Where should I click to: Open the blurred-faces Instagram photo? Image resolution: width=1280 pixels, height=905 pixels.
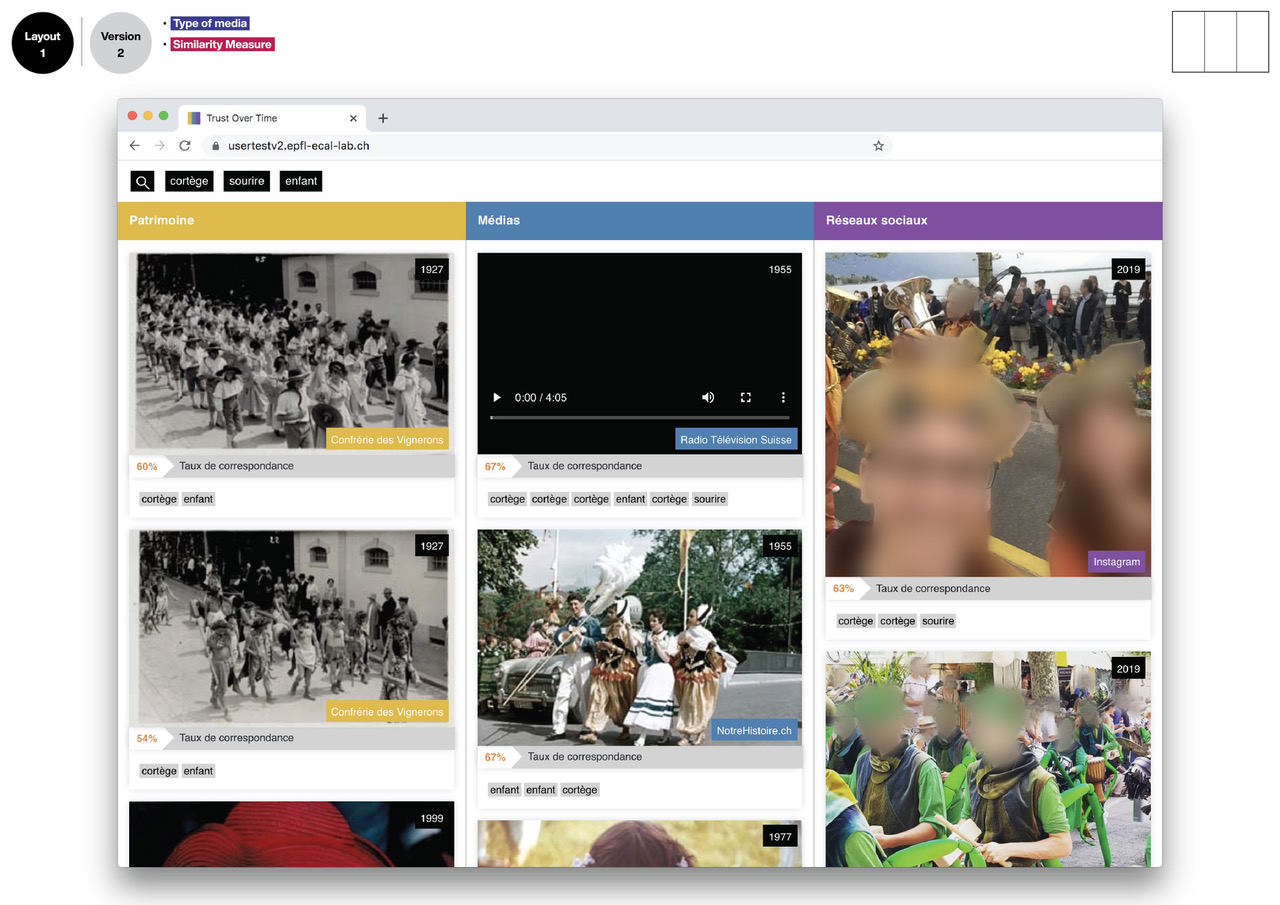(988, 414)
